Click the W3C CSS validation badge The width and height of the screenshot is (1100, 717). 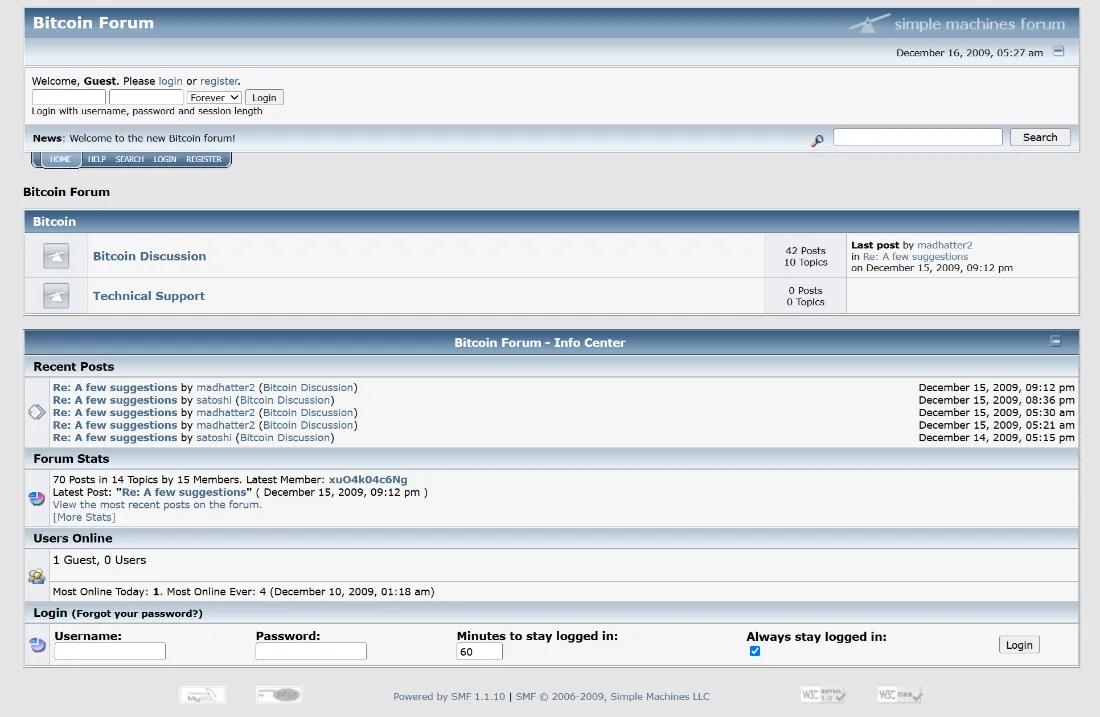pos(900,695)
